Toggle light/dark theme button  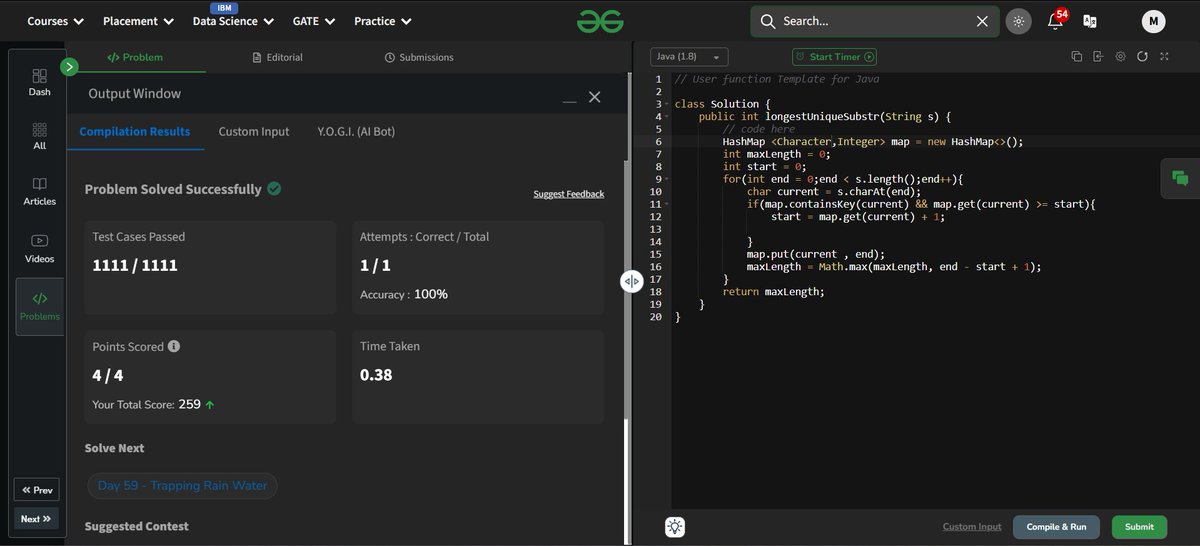pos(1019,21)
